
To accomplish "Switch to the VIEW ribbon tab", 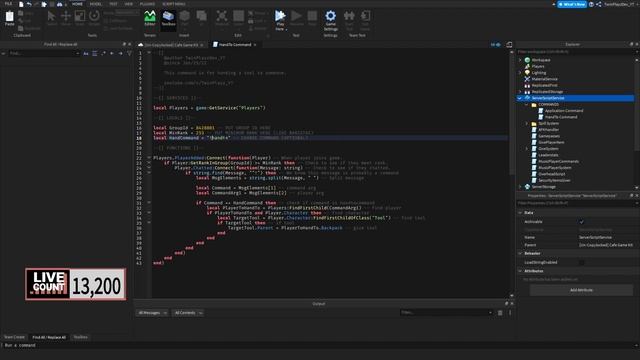I will pos(129,4).
